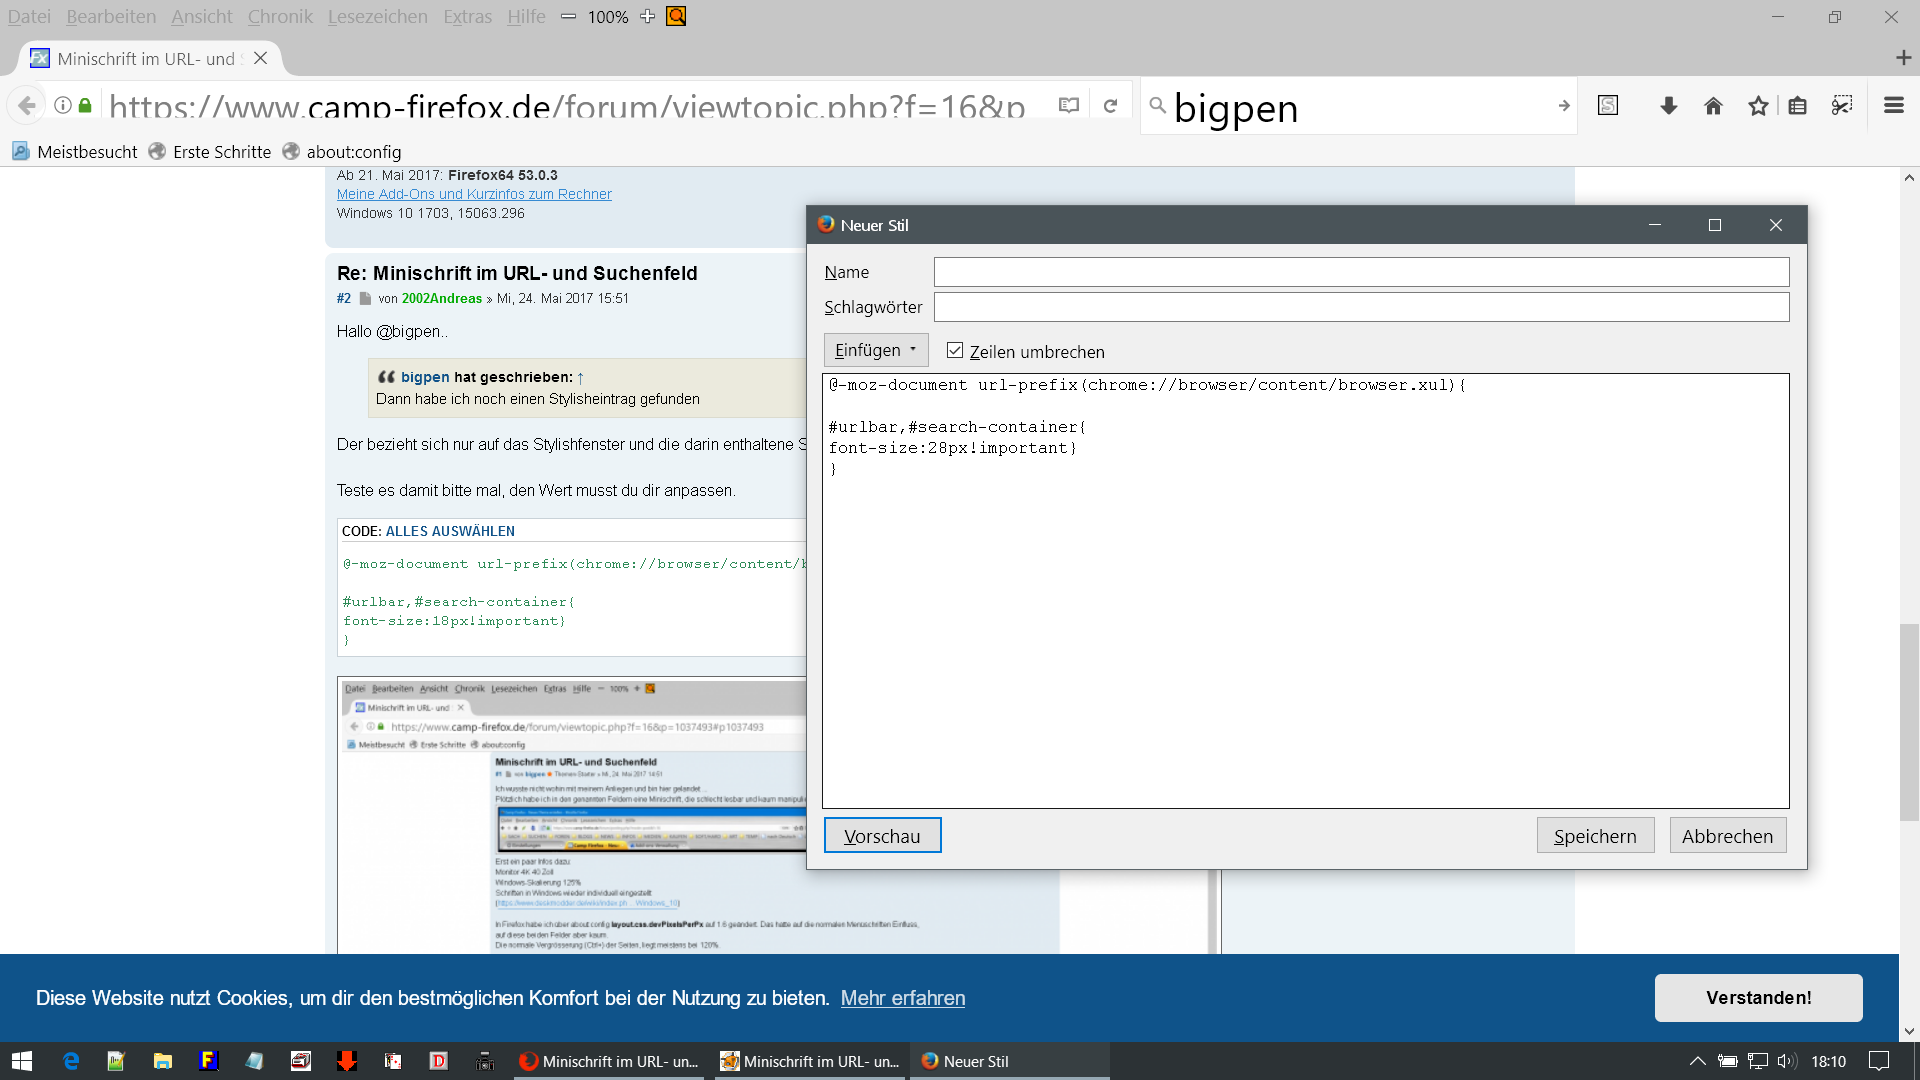1920x1080 pixels.
Task: Bookmark this page with the star icon
Action: pyautogui.click(x=1758, y=105)
